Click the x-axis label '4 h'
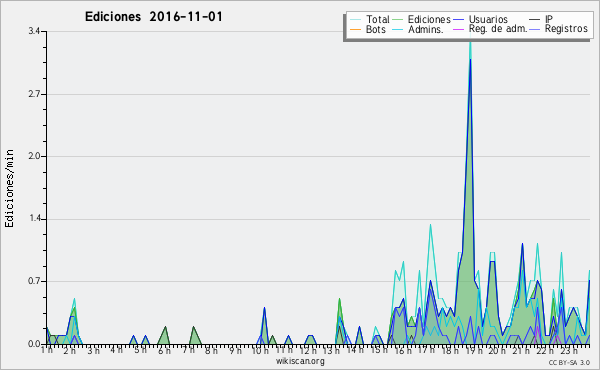The width and height of the screenshot is (600, 370). (117, 350)
